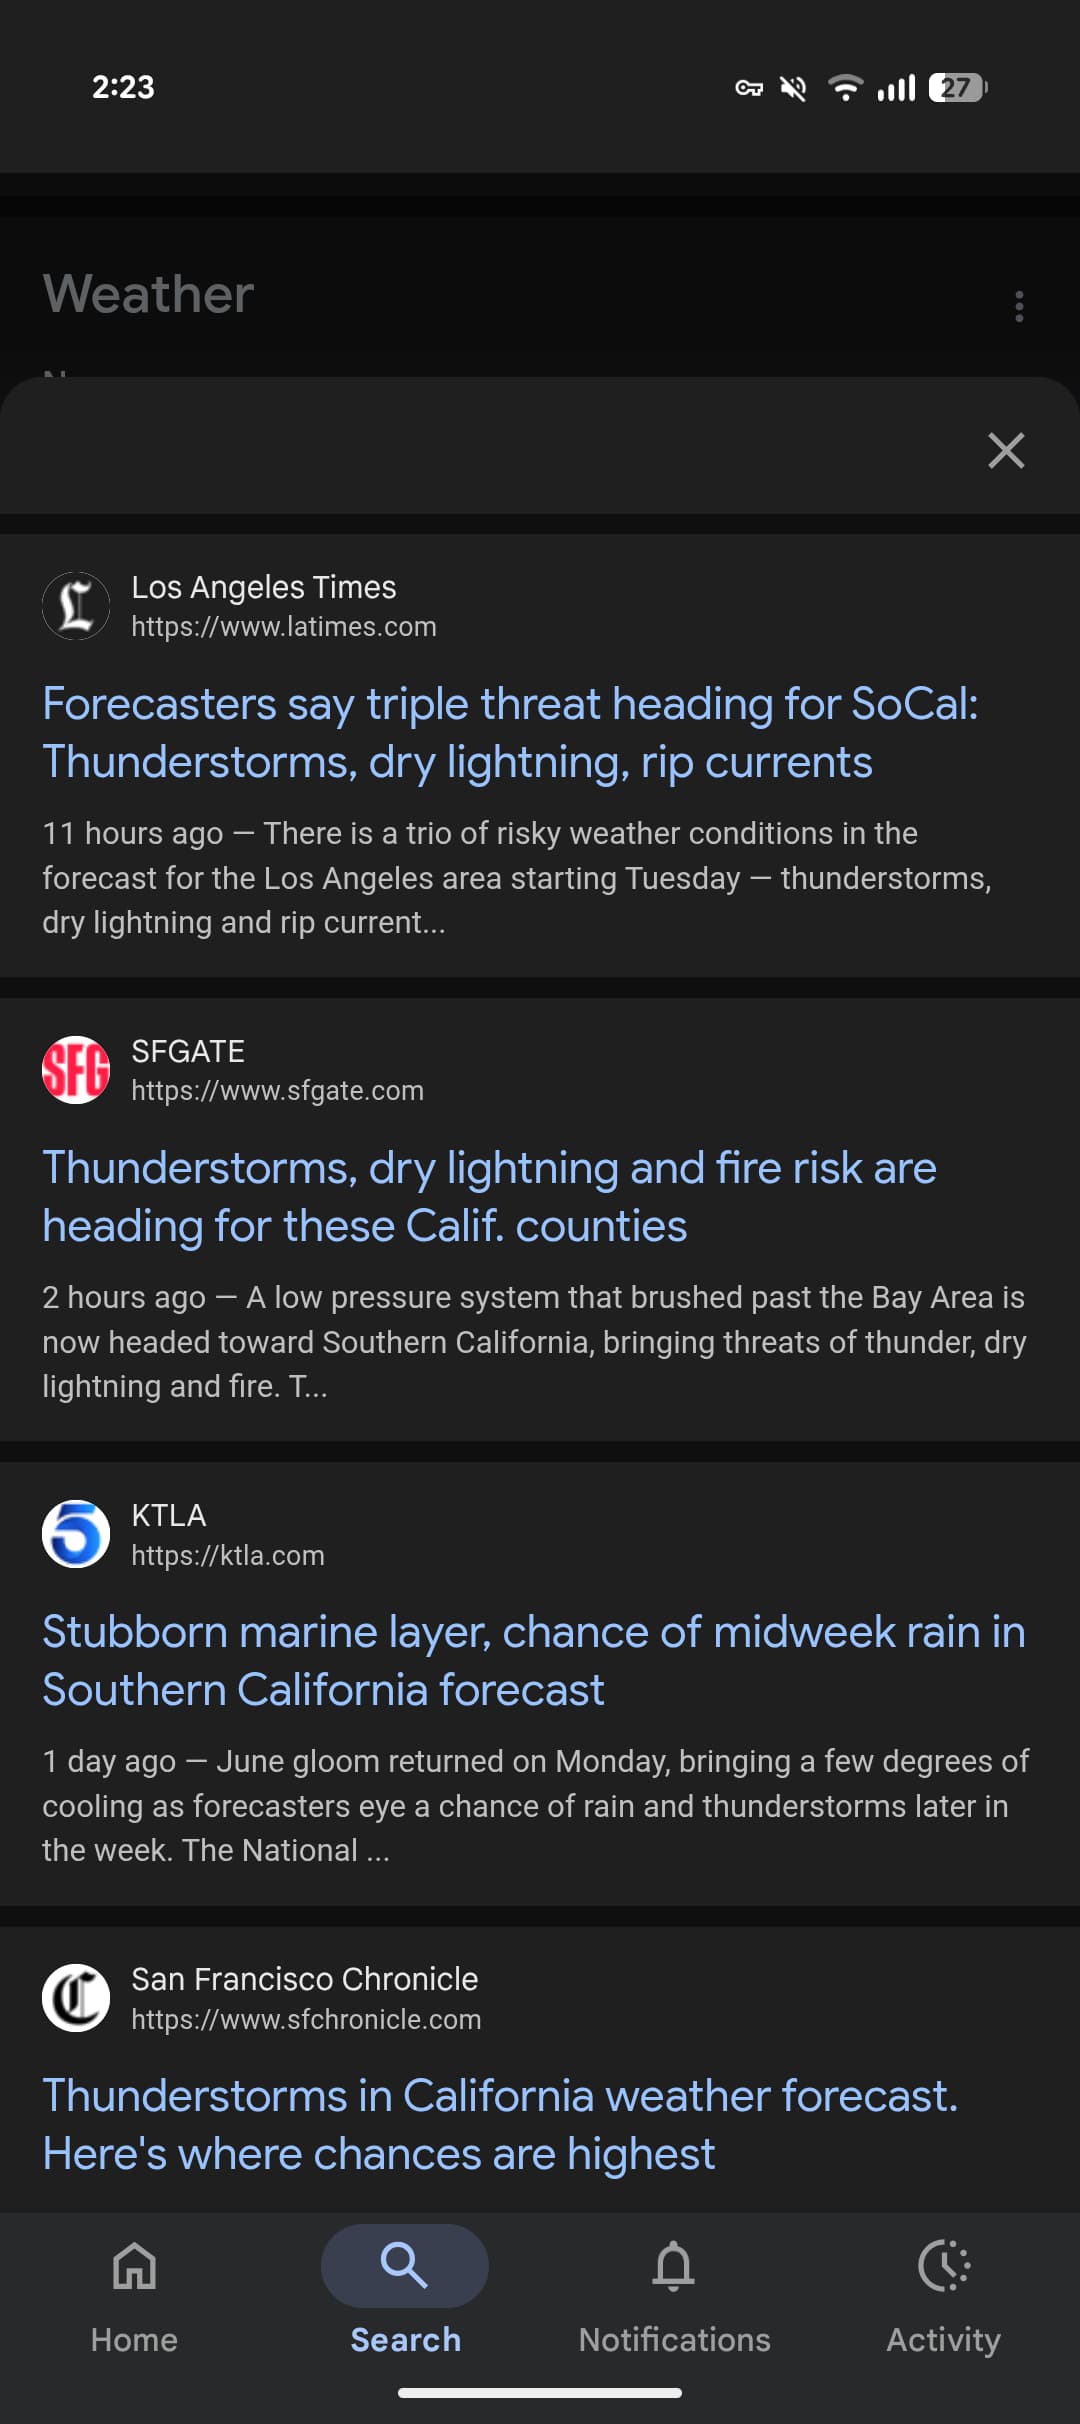The width and height of the screenshot is (1080, 2424).
Task: Go to the Home tab
Action: coord(134,2292)
